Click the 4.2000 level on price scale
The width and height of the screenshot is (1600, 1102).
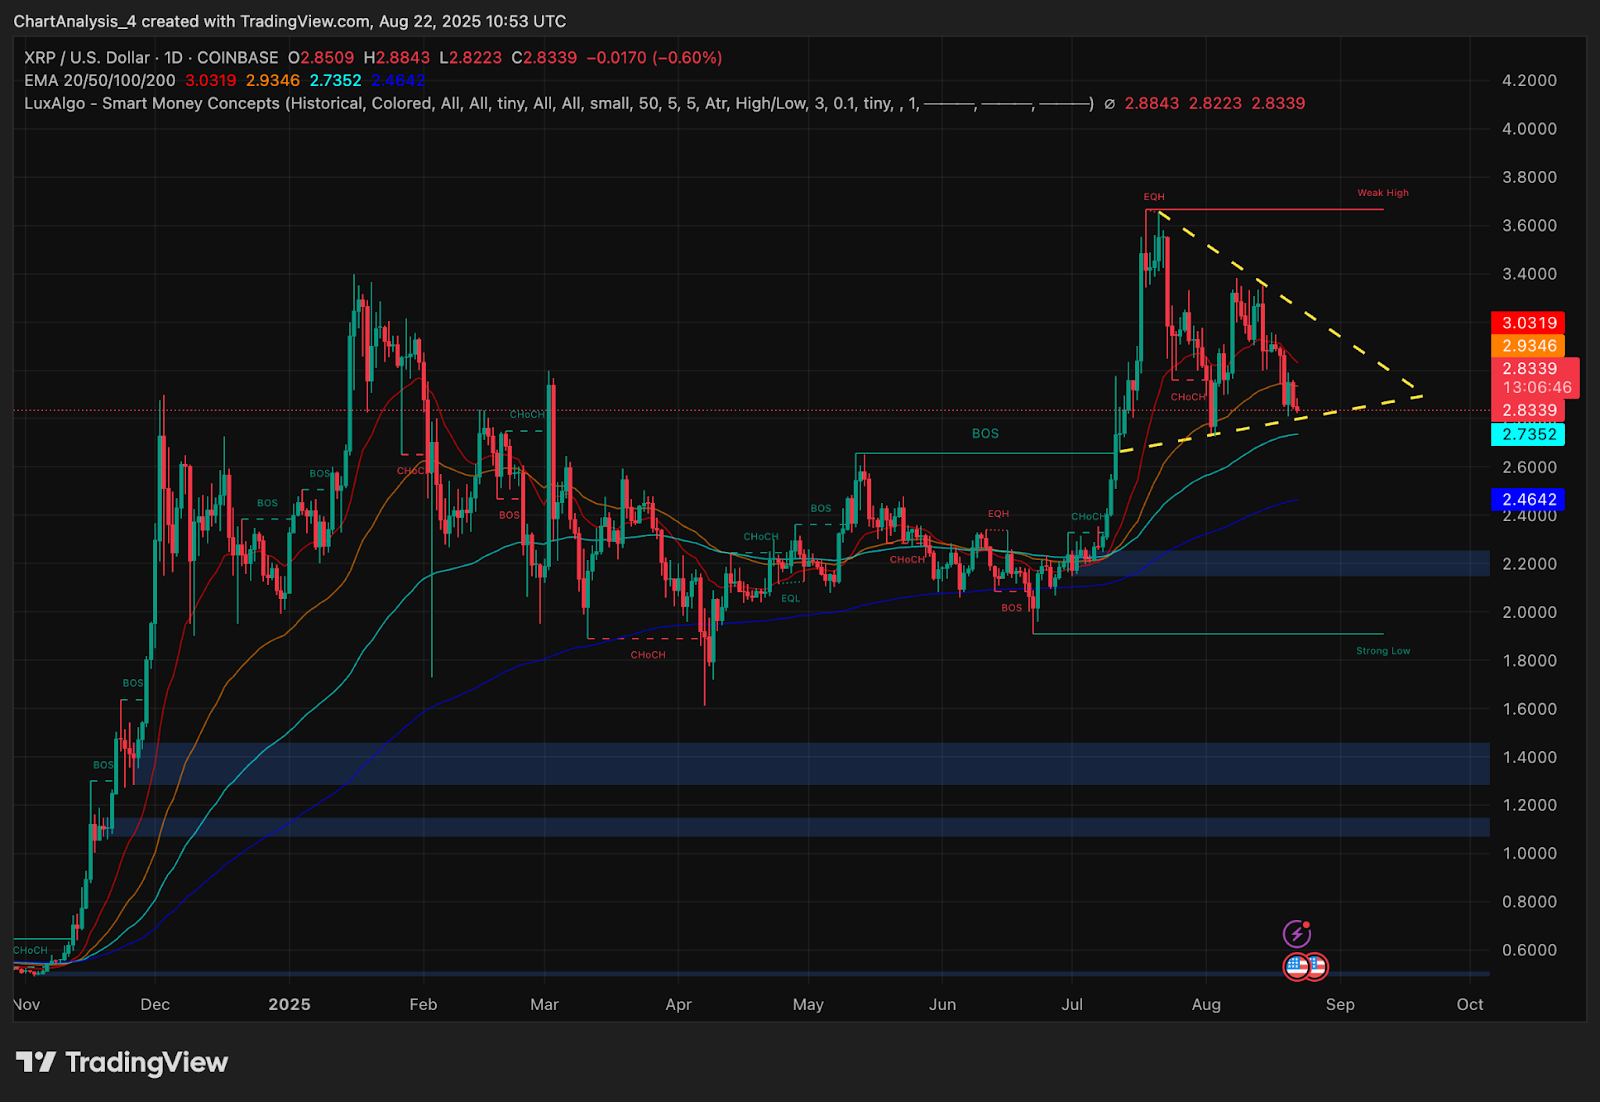(x=1529, y=80)
